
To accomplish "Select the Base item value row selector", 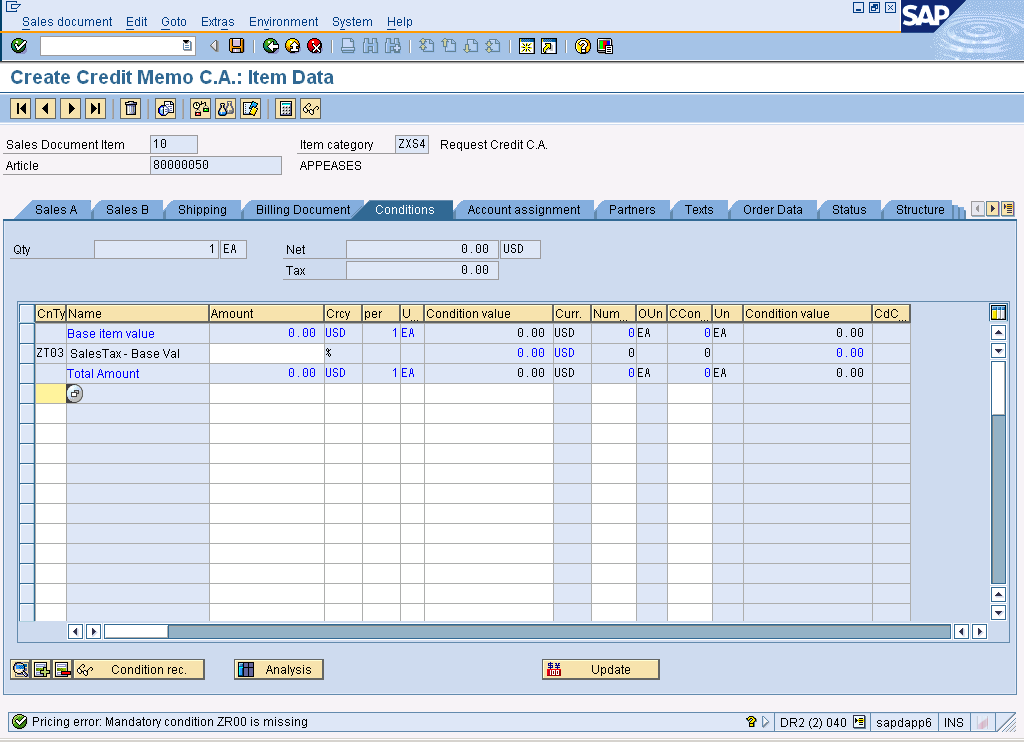I will (x=27, y=333).
